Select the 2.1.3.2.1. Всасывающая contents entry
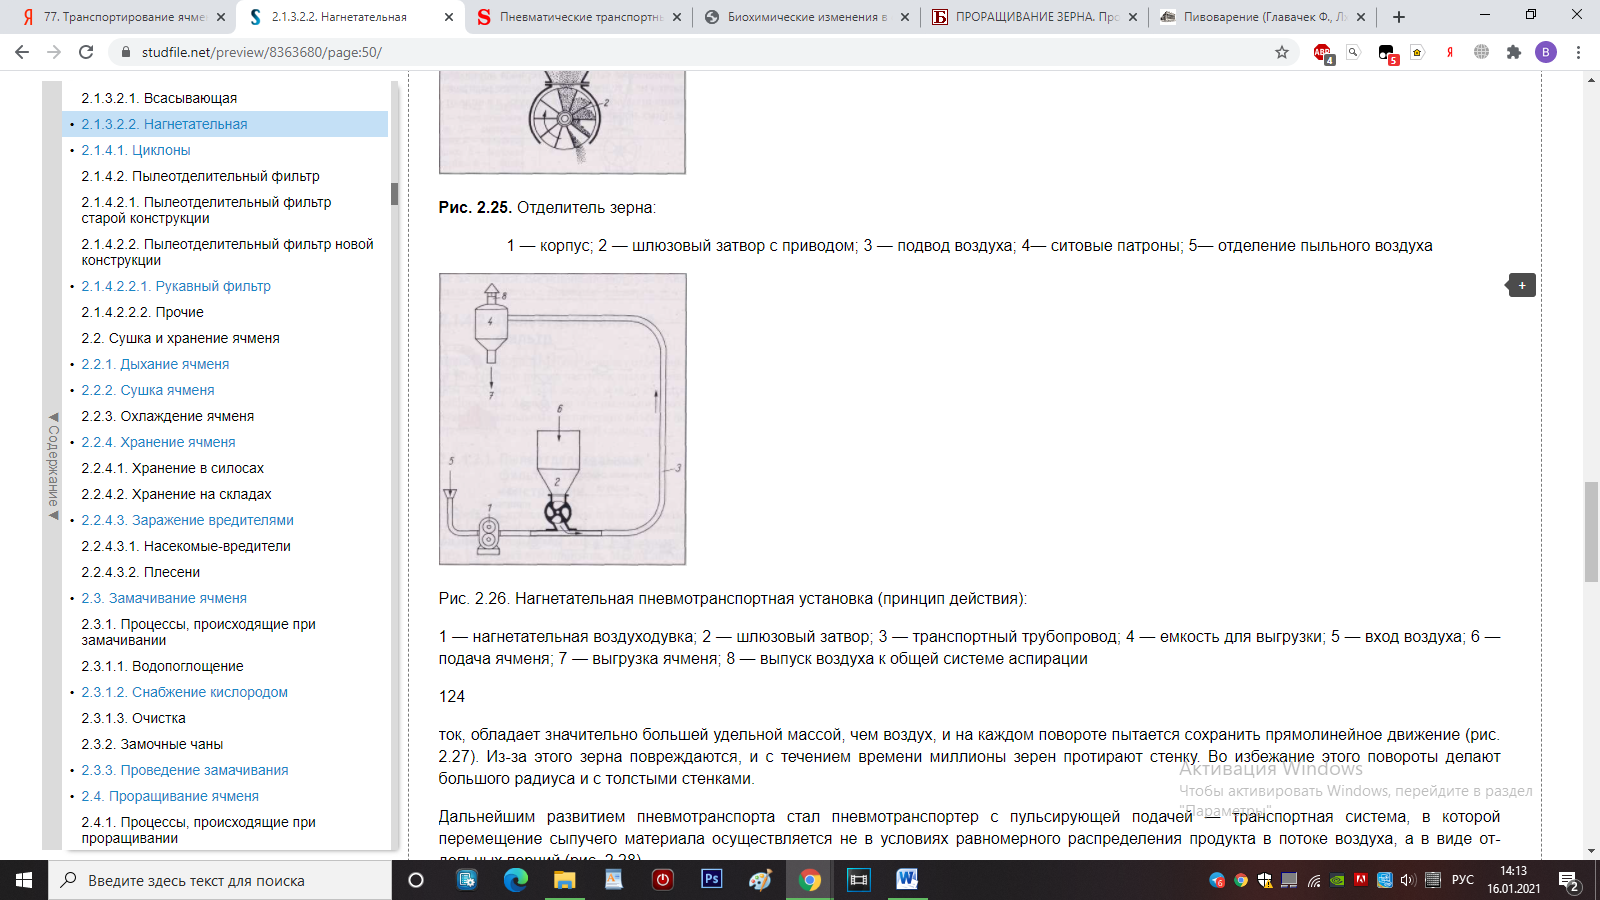 point(159,98)
